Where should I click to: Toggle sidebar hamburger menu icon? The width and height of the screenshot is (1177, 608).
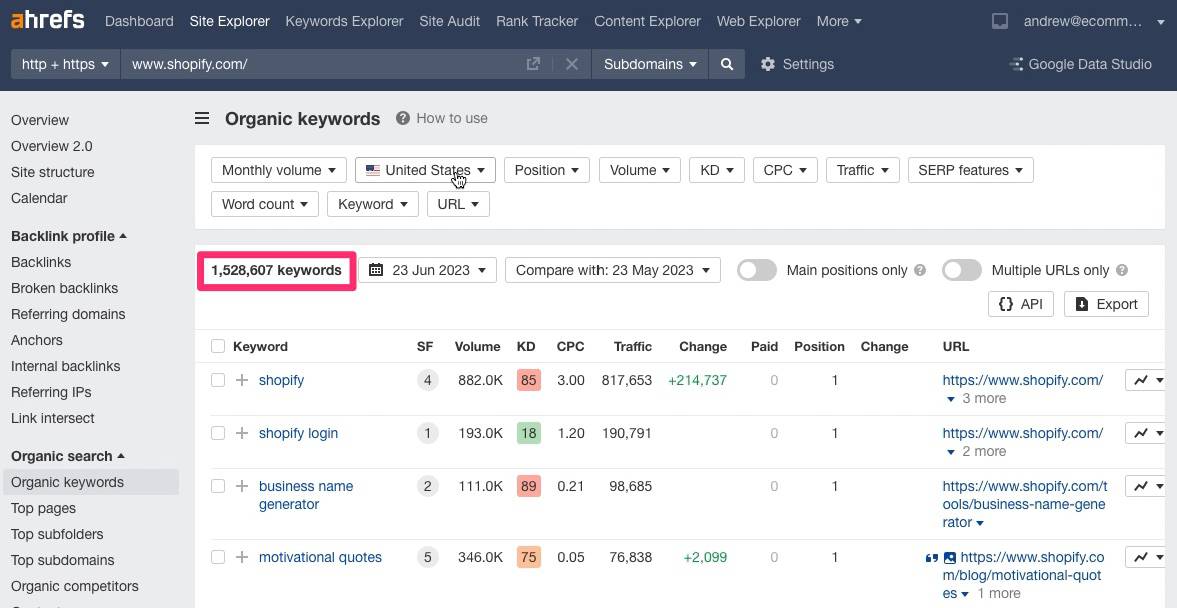(202, 119)
